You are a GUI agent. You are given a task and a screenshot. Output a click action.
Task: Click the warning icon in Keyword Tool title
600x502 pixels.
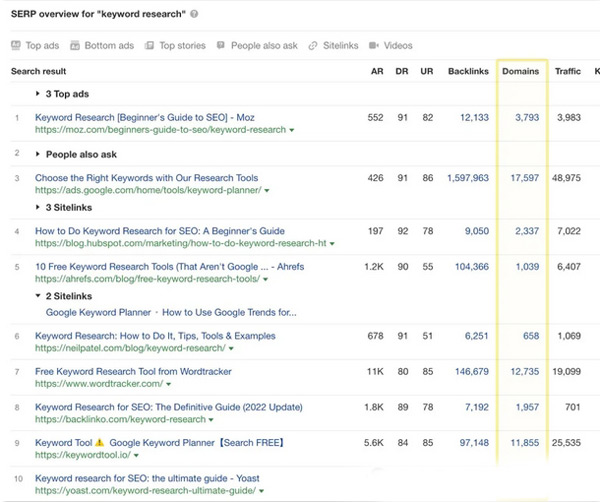(x=100, y=443)
